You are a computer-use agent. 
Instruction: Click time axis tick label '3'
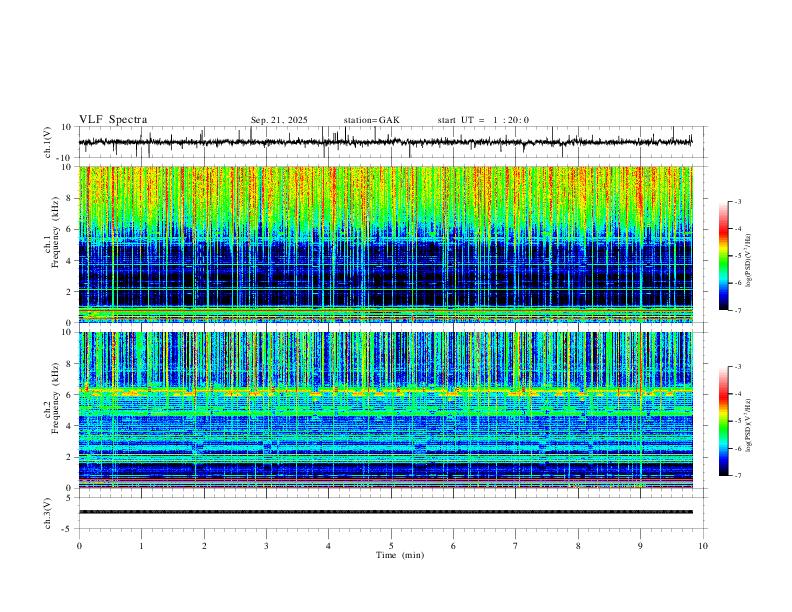point(266,546)
